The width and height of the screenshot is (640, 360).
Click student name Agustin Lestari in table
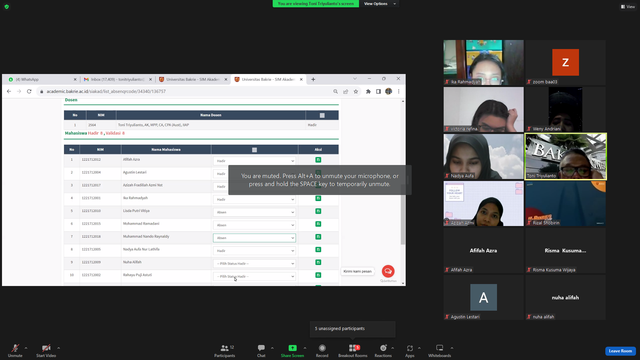point(134,172)
